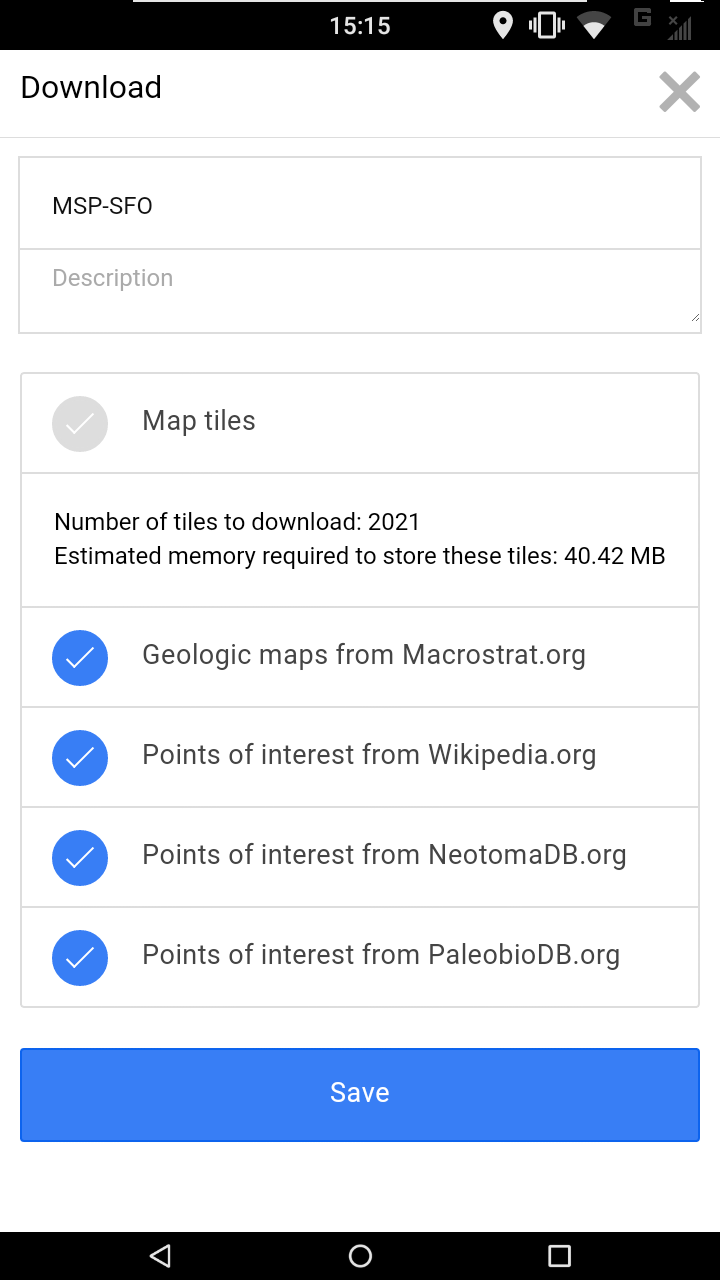Tap the Android home circle icon
Screen dimensions: 720x1280
point(360,1256)
